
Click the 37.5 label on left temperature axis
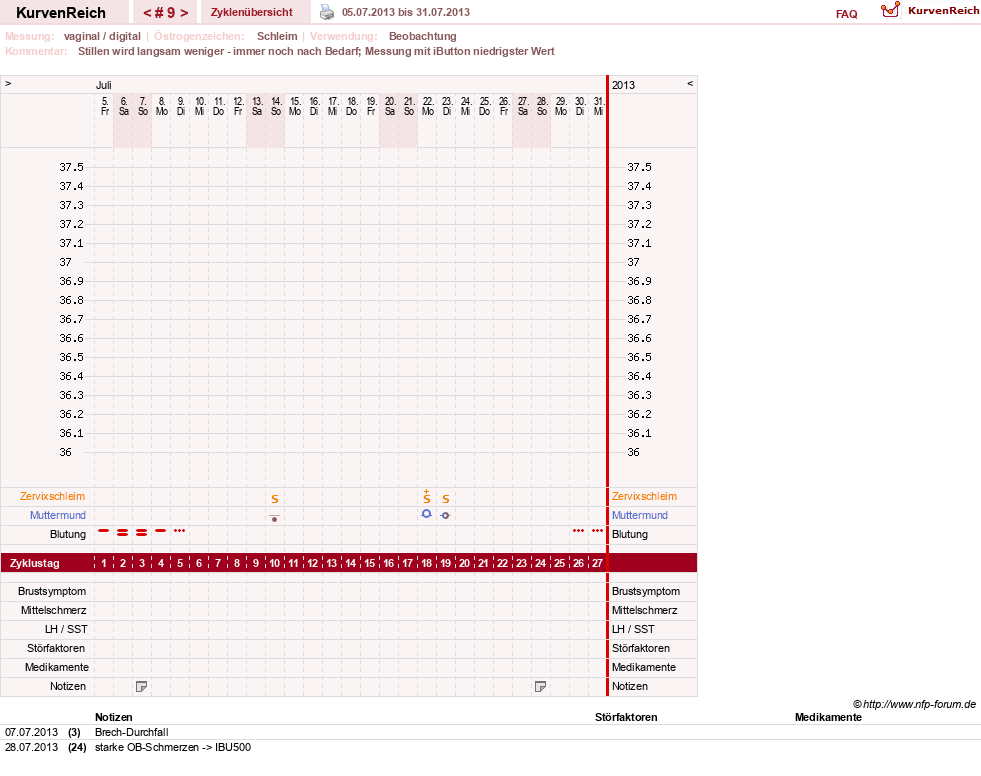click(x=71, y=167)
